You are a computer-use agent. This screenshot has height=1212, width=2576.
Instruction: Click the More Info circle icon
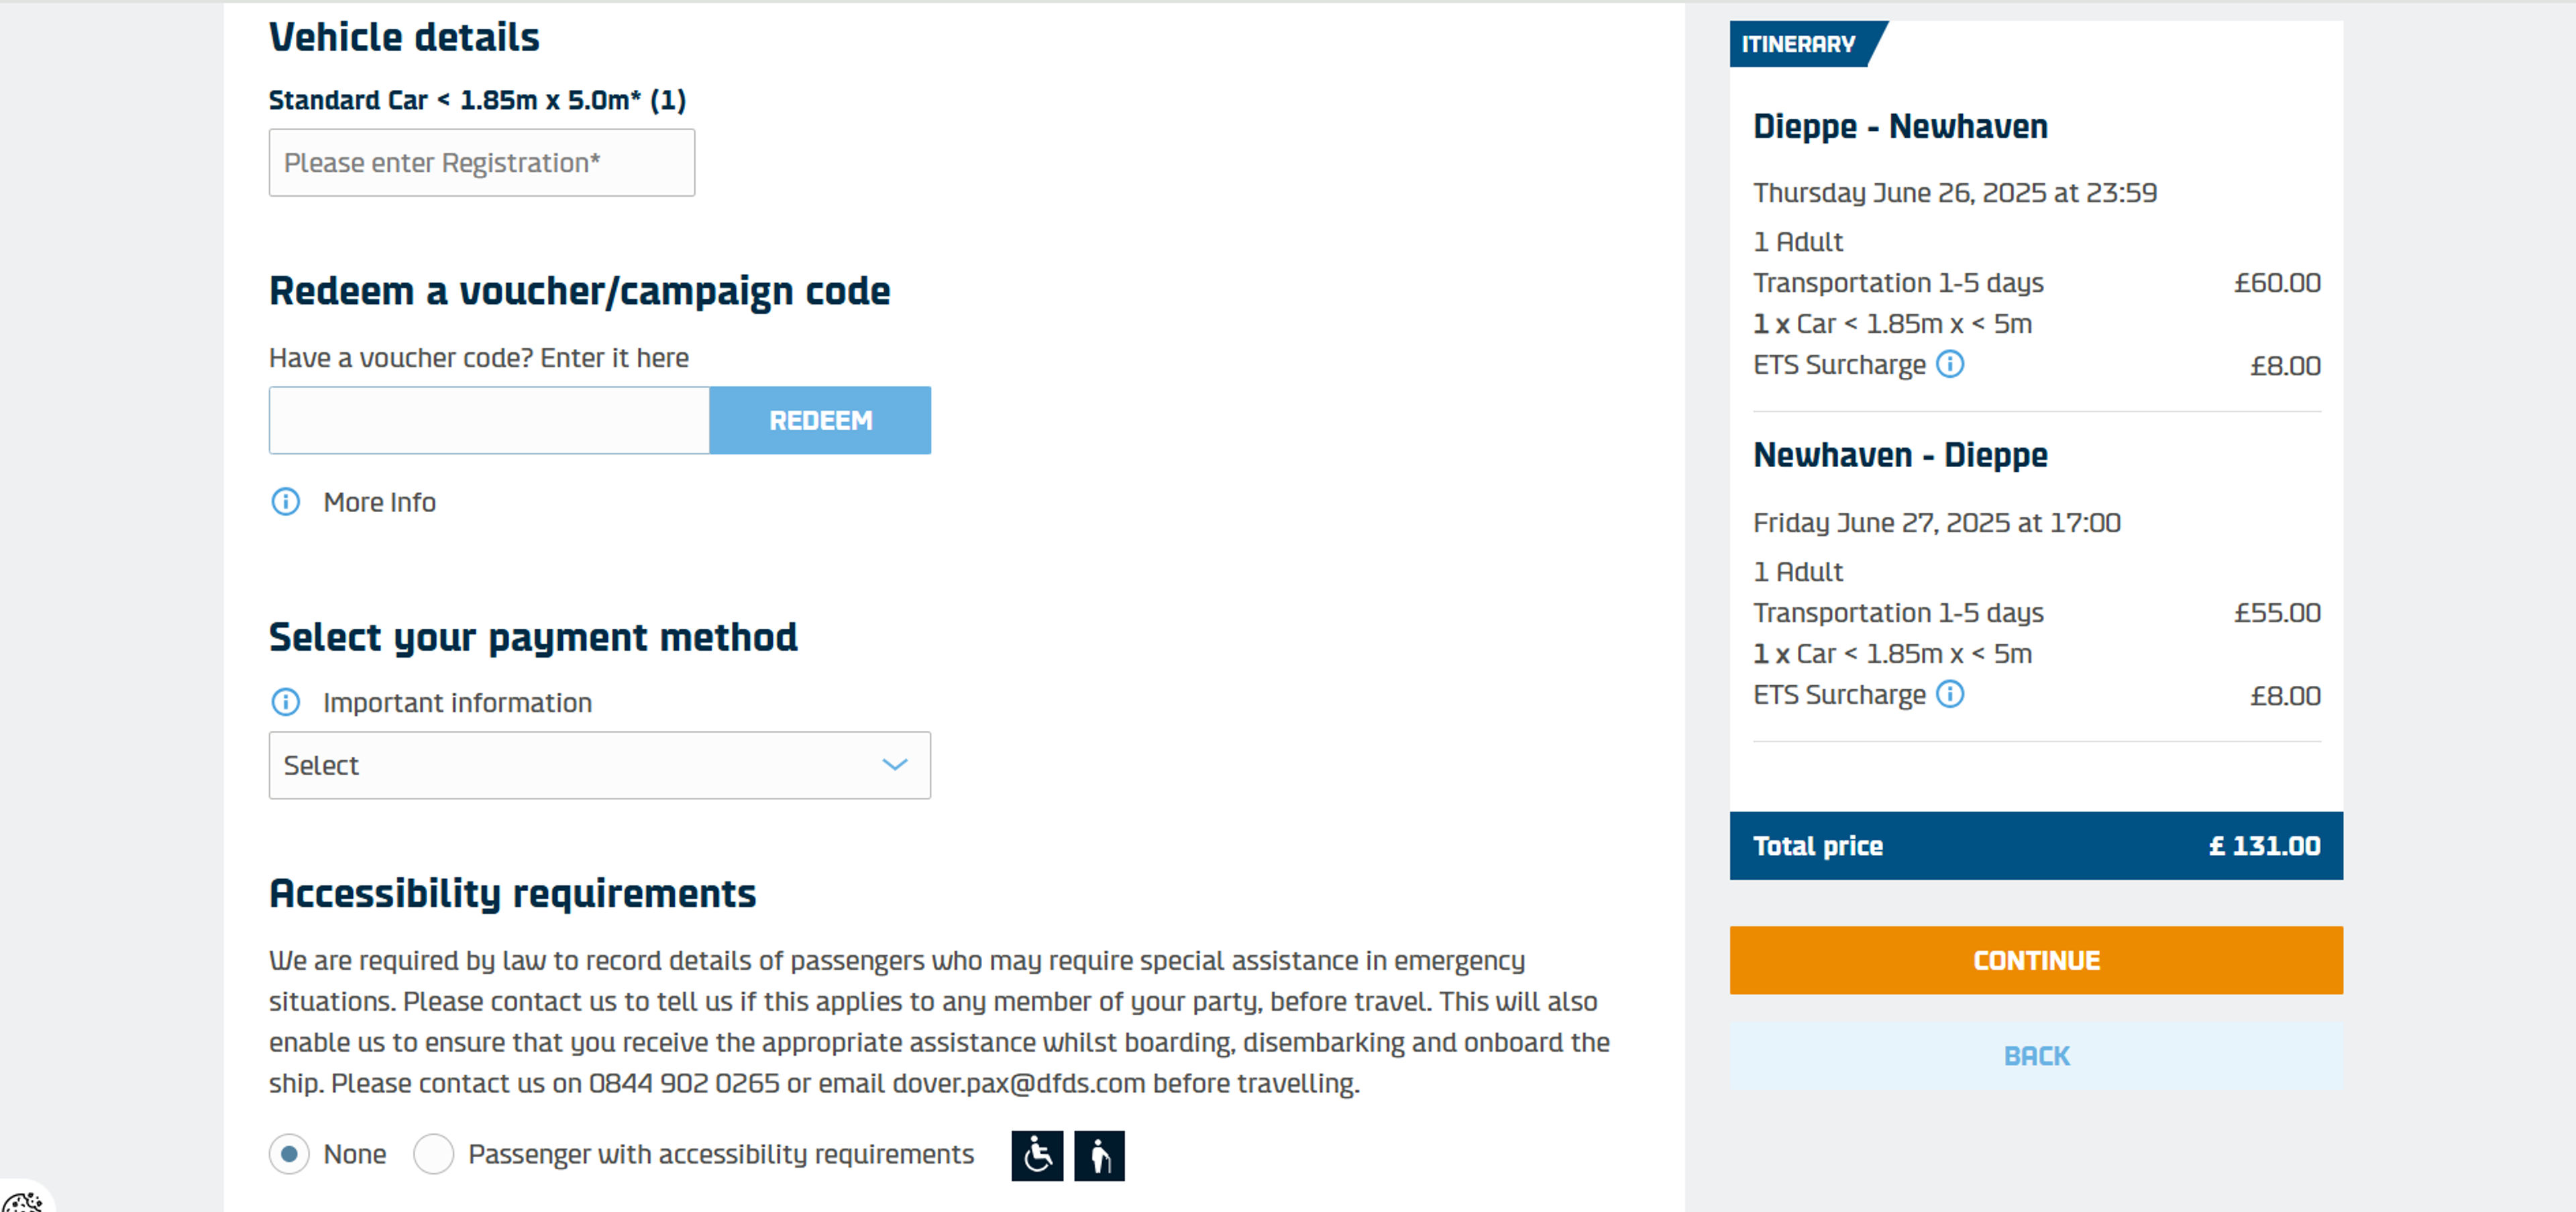tap(286, 502)
